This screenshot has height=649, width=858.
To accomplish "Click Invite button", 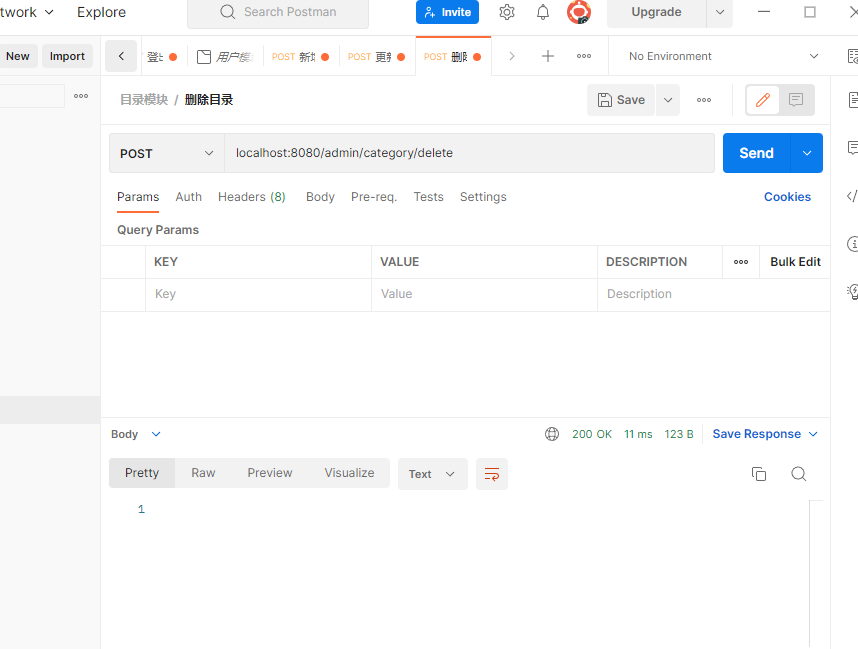I will [x=447, y=12].
